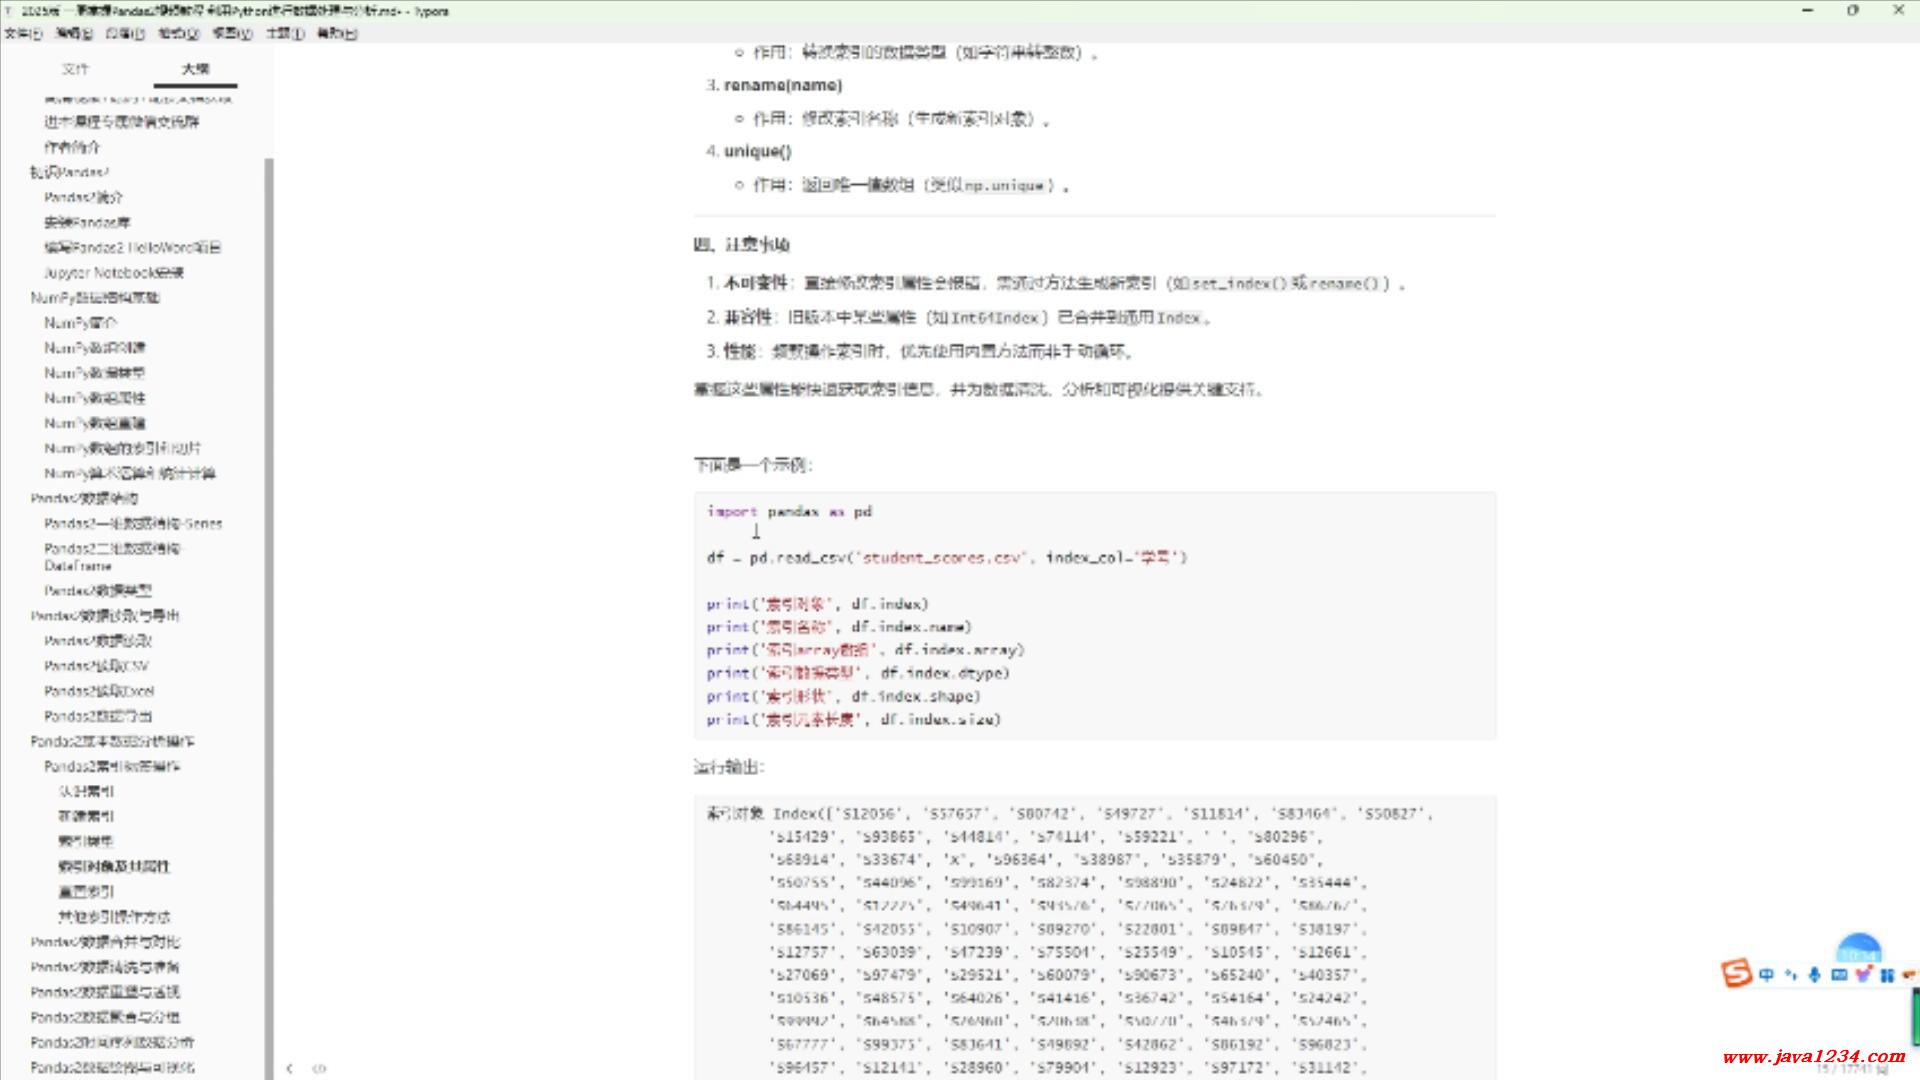Collapse sidebar with the left chevron icon

click(x=289, y=1068)
